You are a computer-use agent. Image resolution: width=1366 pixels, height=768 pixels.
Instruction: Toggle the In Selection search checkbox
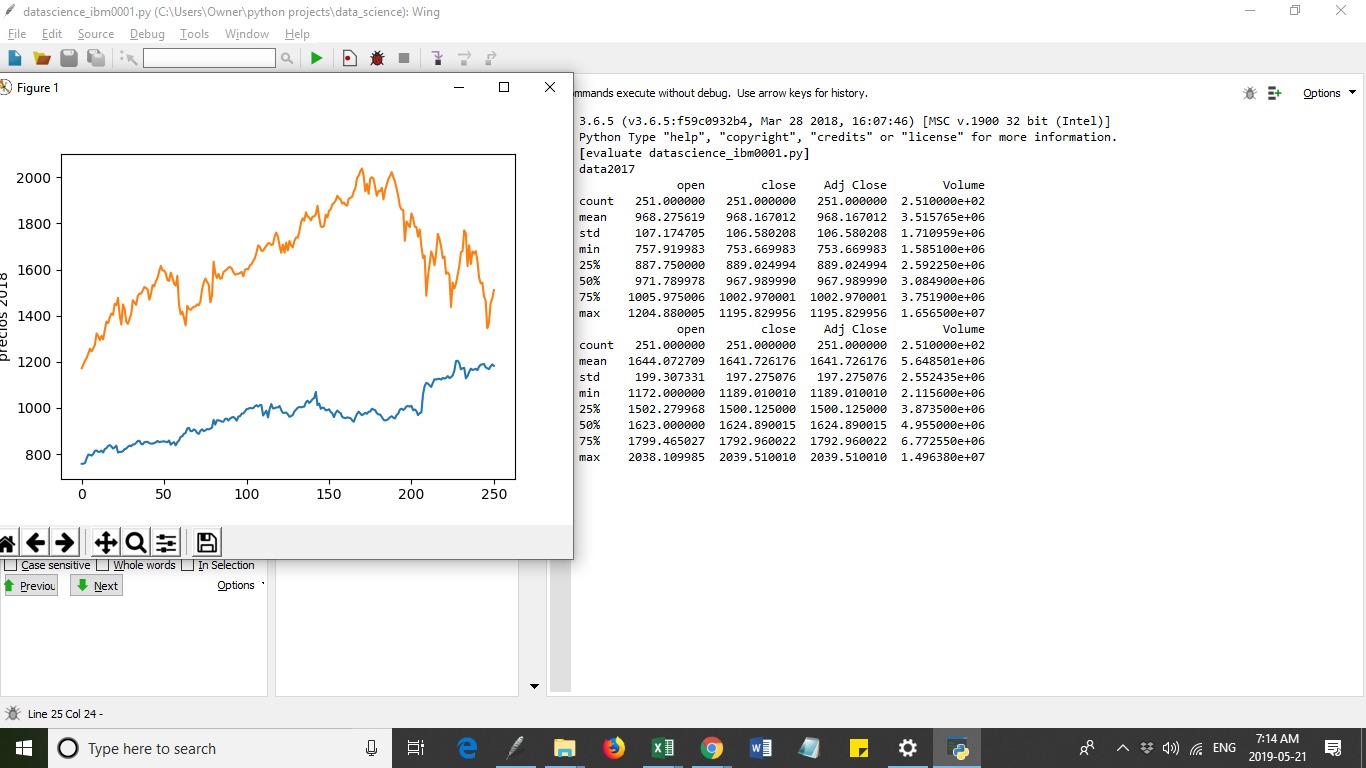pyautogui.click(x=188, y=565)
